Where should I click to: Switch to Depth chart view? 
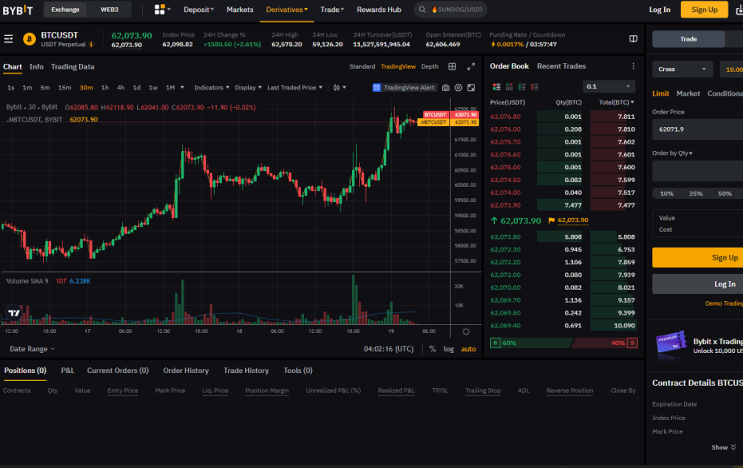[429, 67]
